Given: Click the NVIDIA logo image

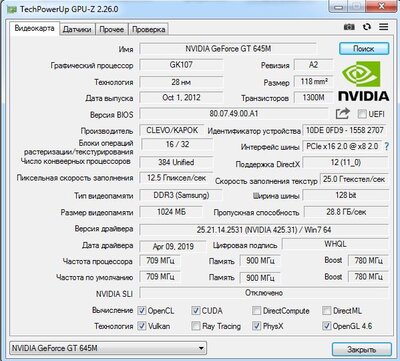Looking at the screenshot, I should 364,81.
